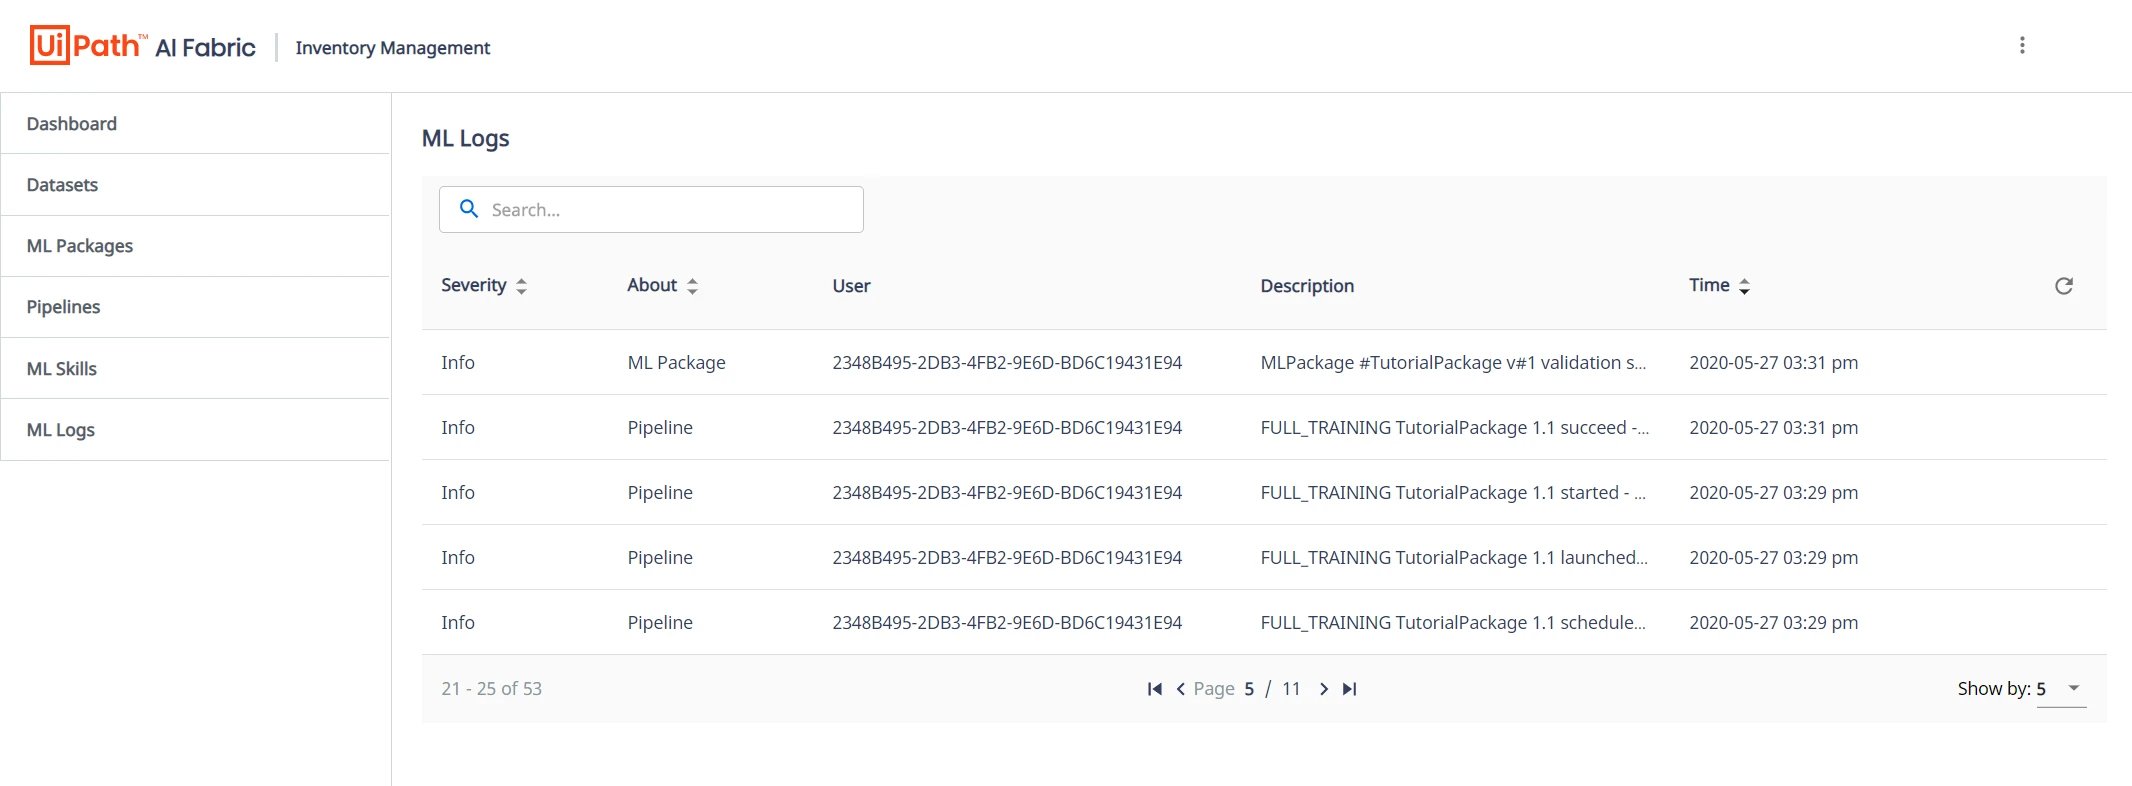Click the user ID in ML Package row

[1007, 363]
